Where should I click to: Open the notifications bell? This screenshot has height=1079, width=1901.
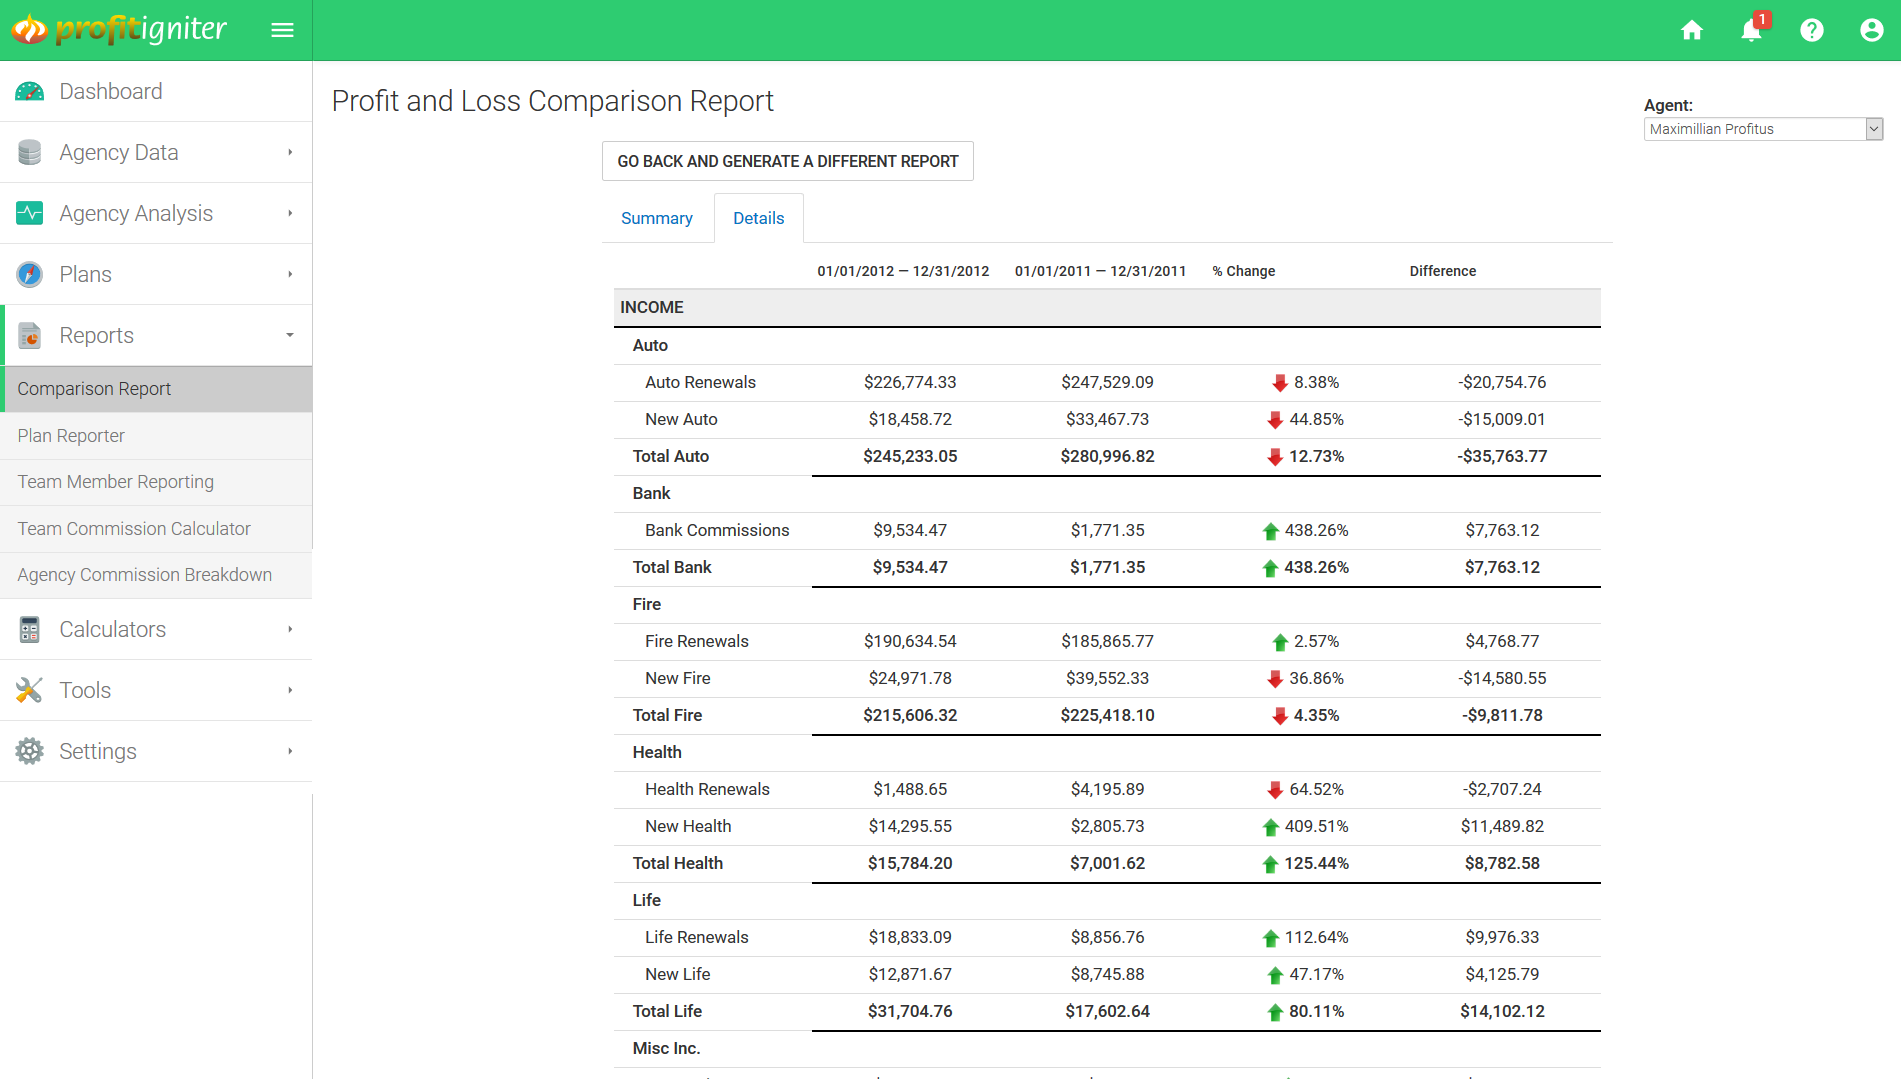coord(1751,30)
